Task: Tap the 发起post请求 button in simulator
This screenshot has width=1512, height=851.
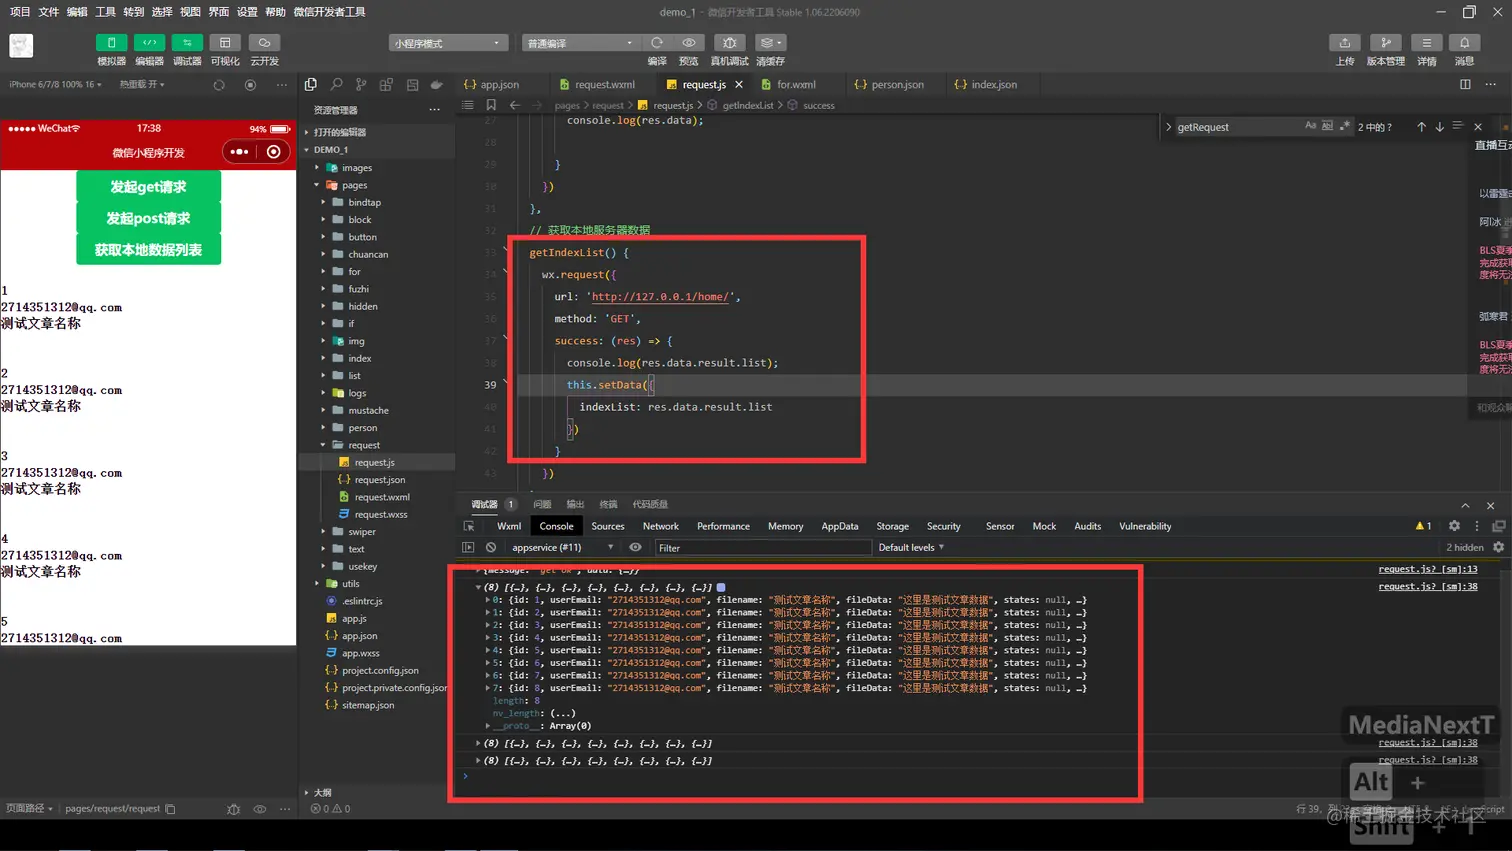Action: tap(148, 218)
